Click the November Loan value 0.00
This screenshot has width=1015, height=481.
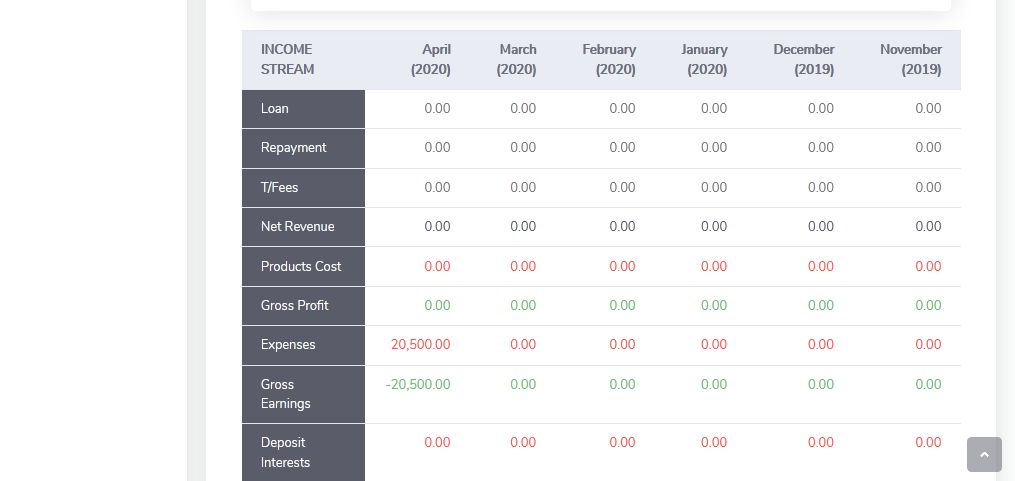[x=927, y=109]
